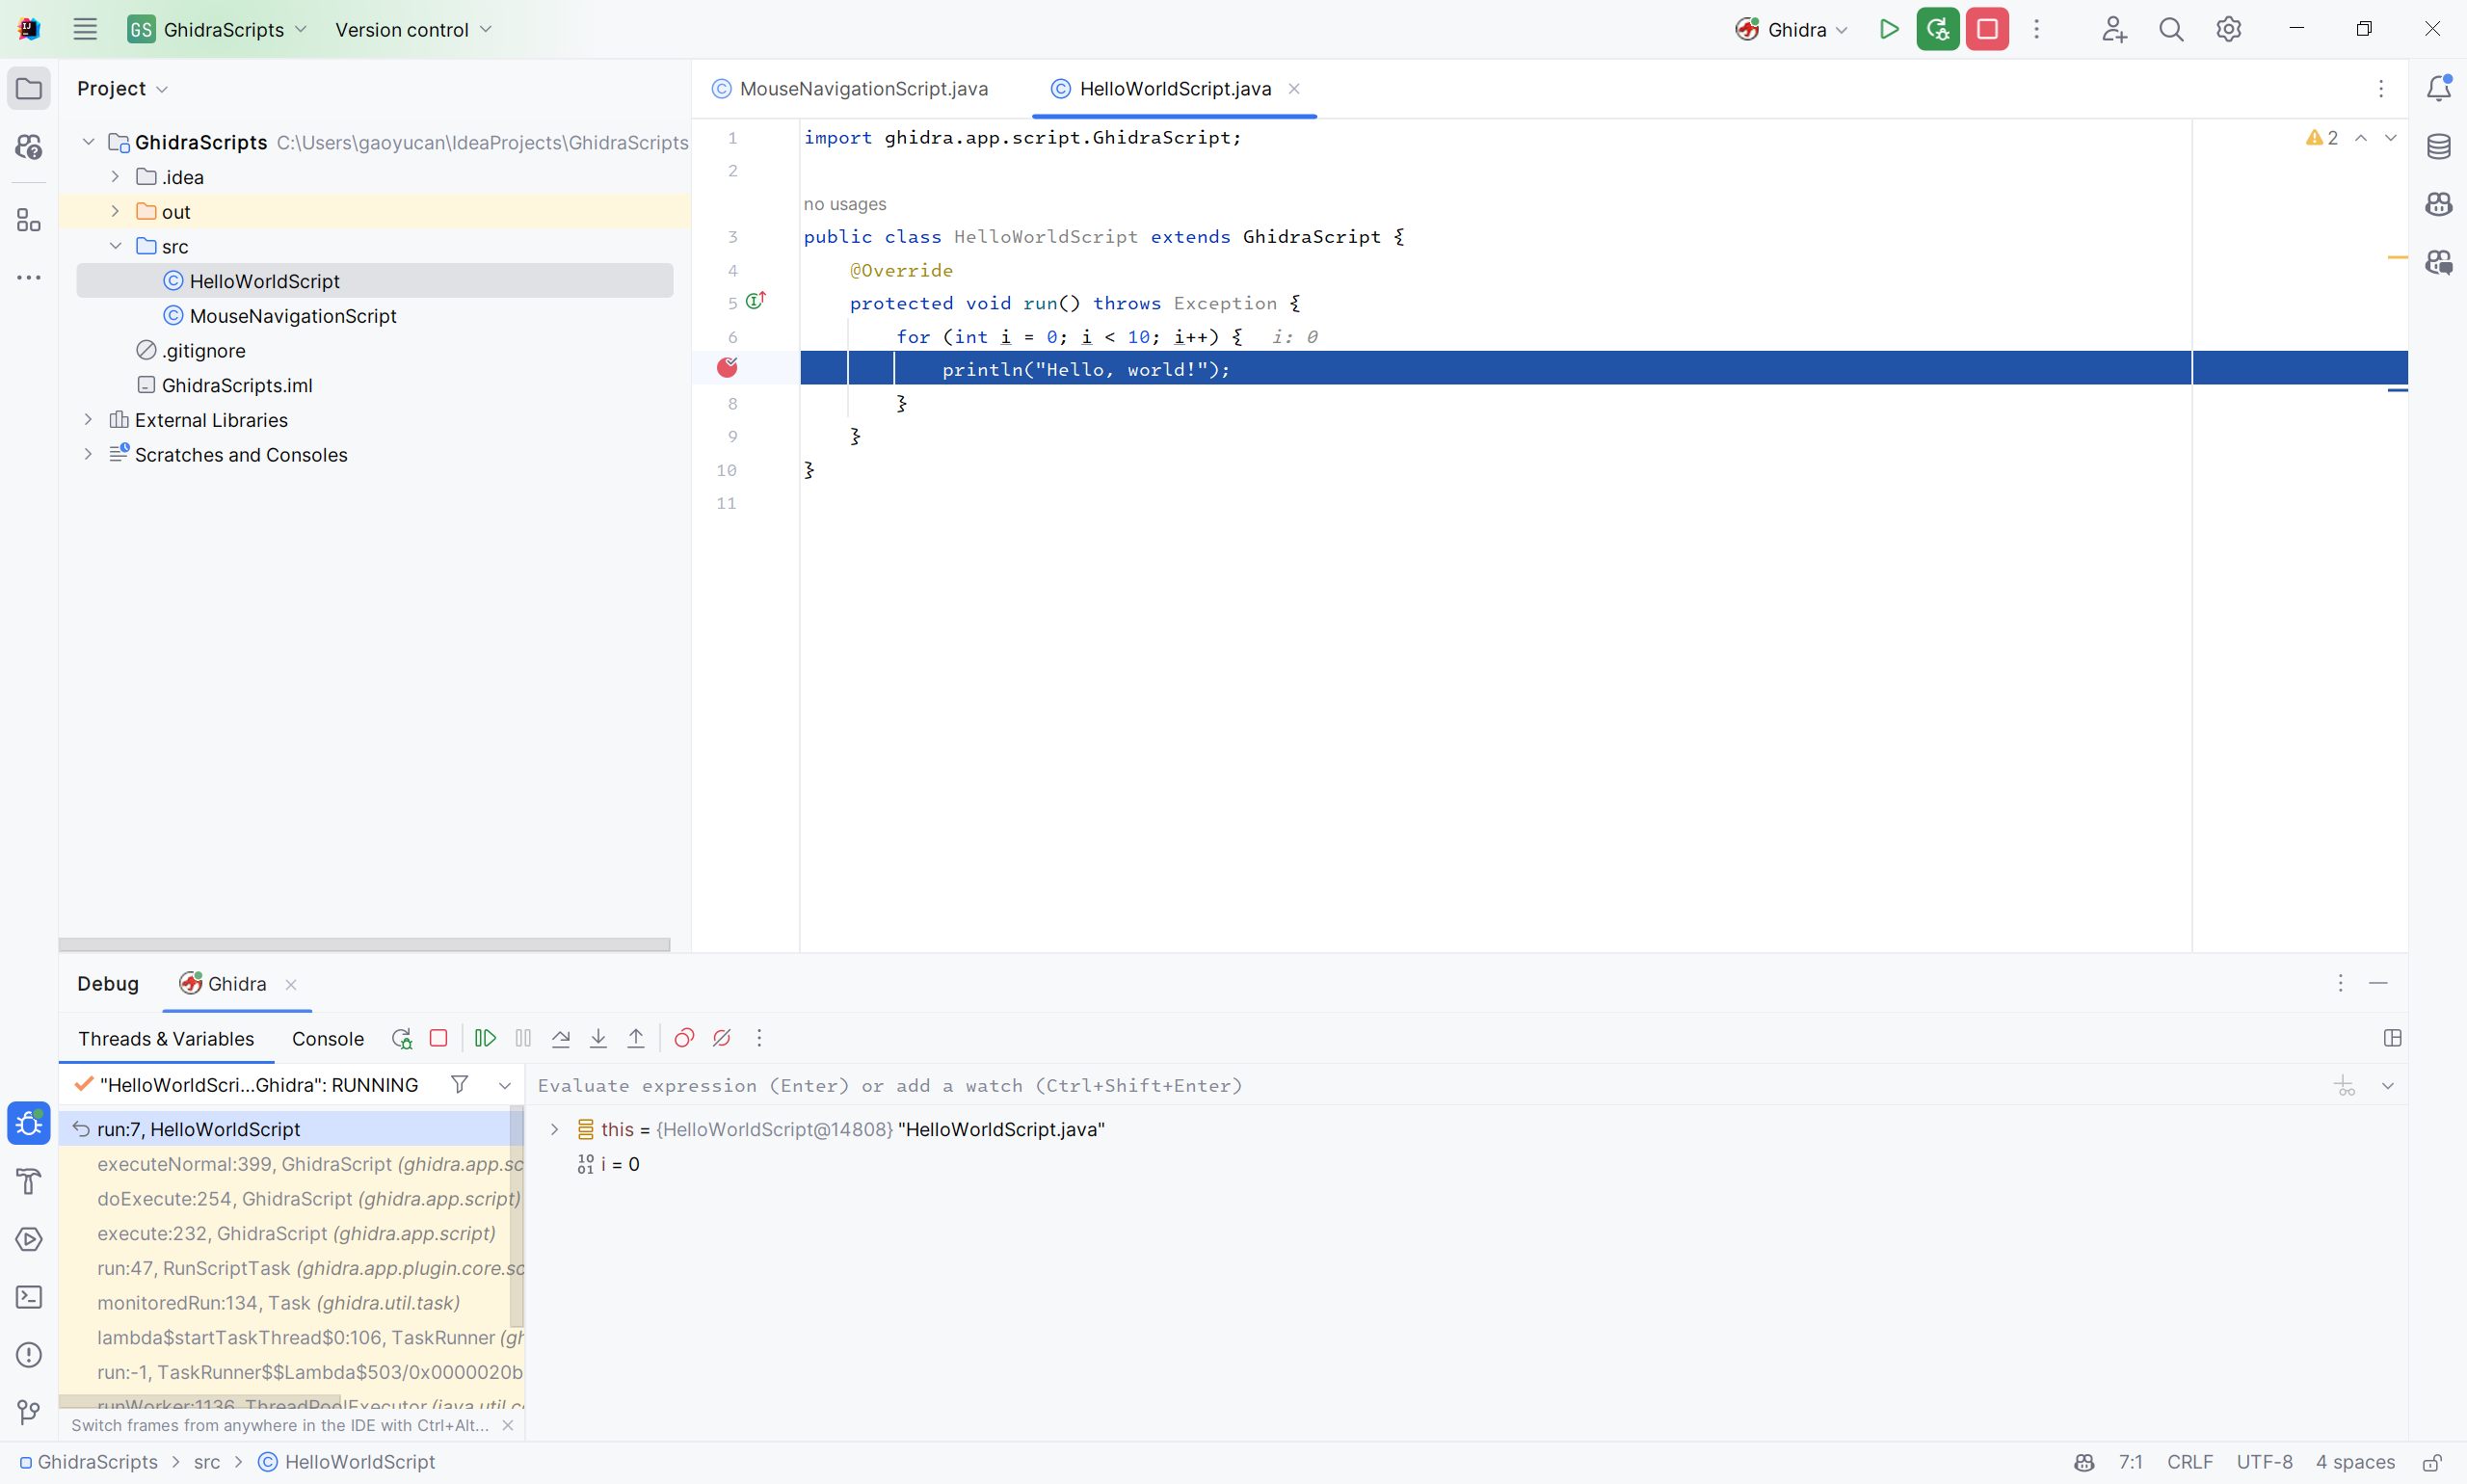Click CRLF line separator in status bar
The image size is (2467, 1484).
point(2189,1462)
